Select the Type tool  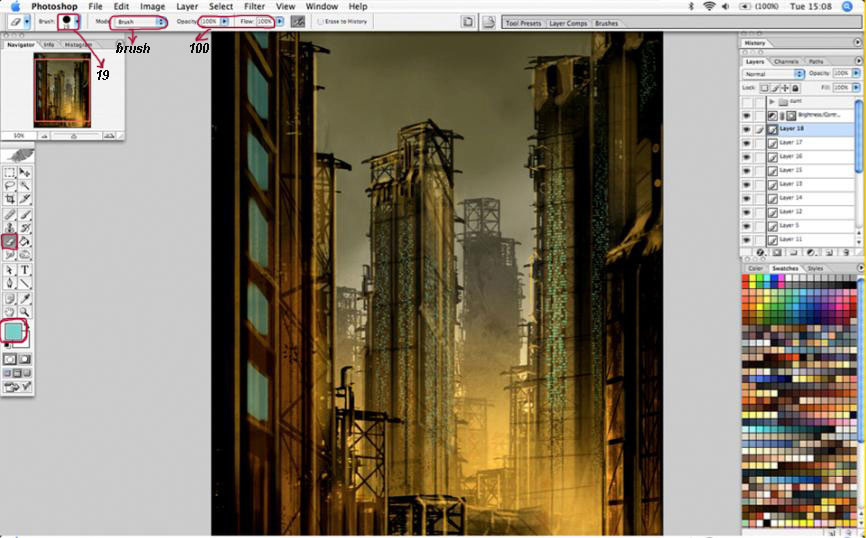tap(25, 270)
